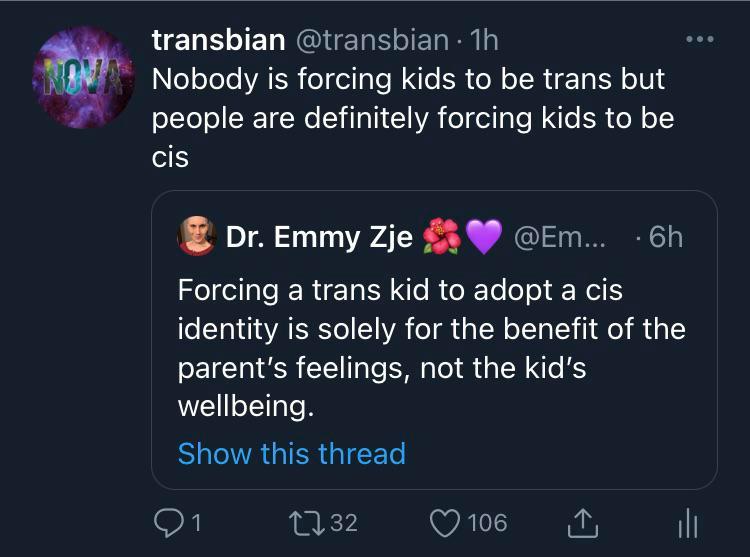Click the purple heart emoji
The height and width of the screenshot is (557, 750).
484,237
